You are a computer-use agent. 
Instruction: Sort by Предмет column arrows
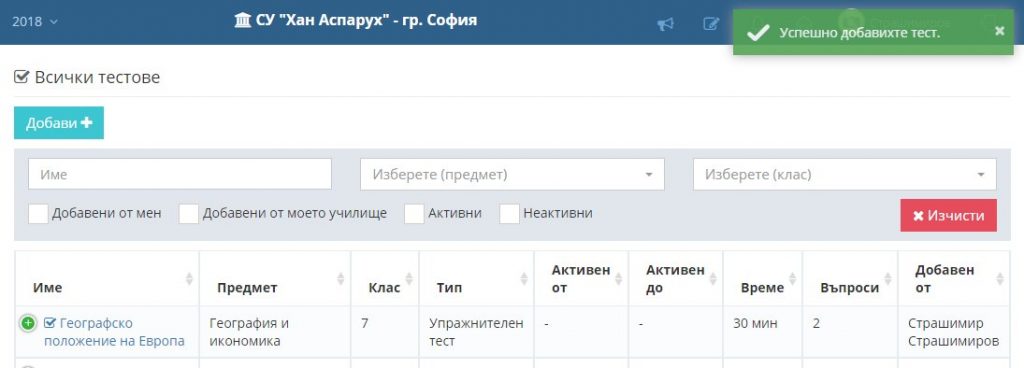pos(340,279)
